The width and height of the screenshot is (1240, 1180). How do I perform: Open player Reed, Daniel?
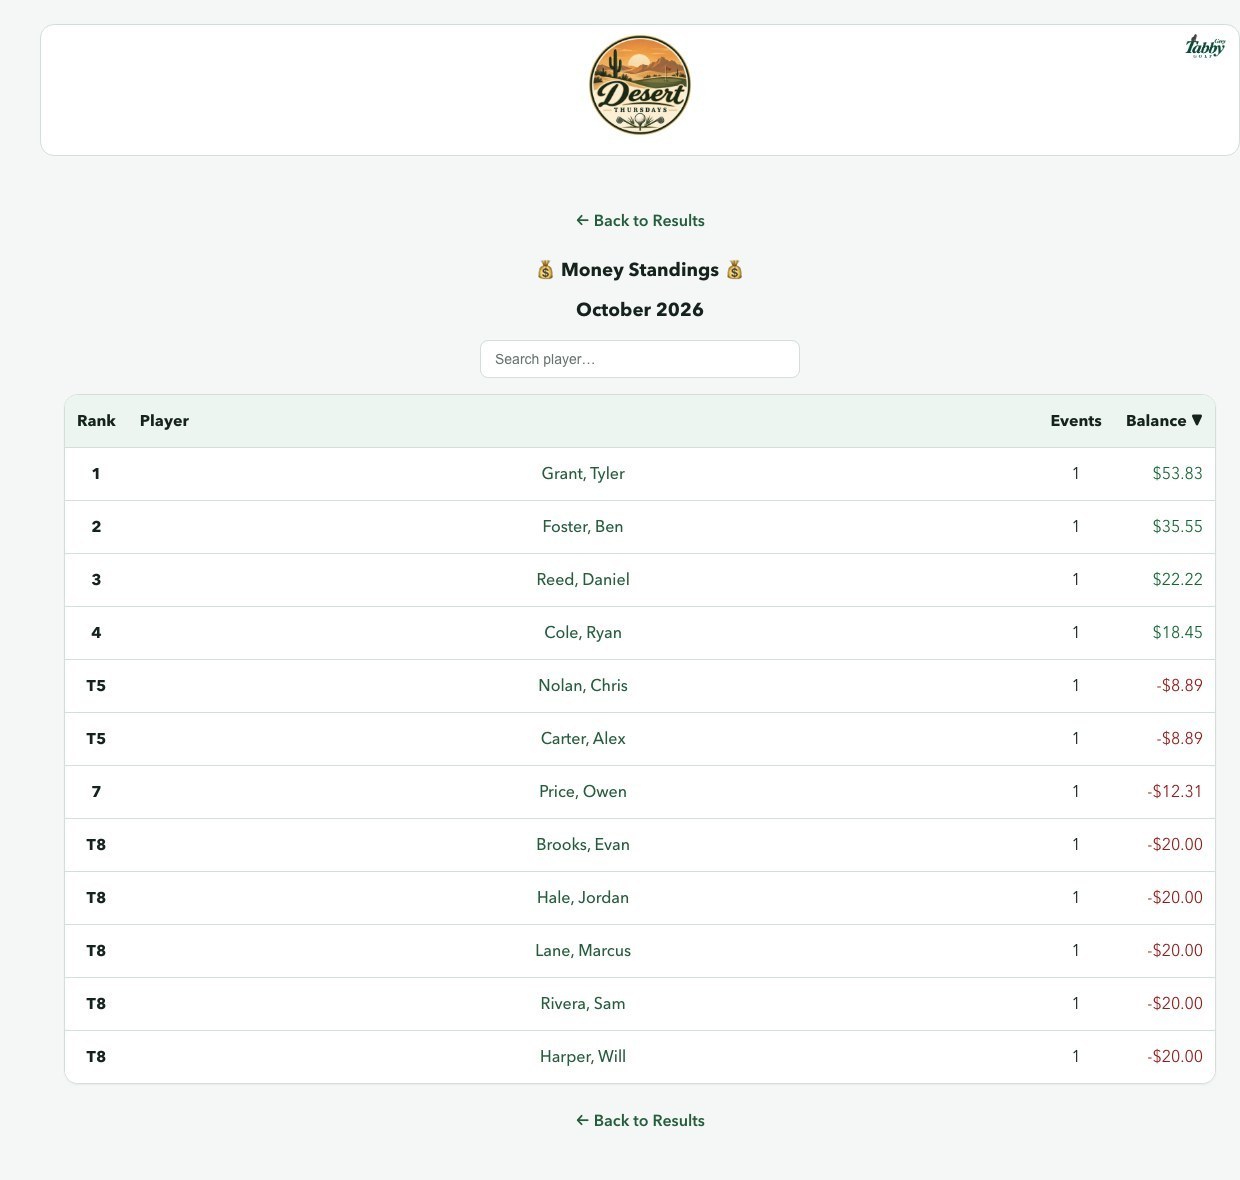(x=583, y=580)
